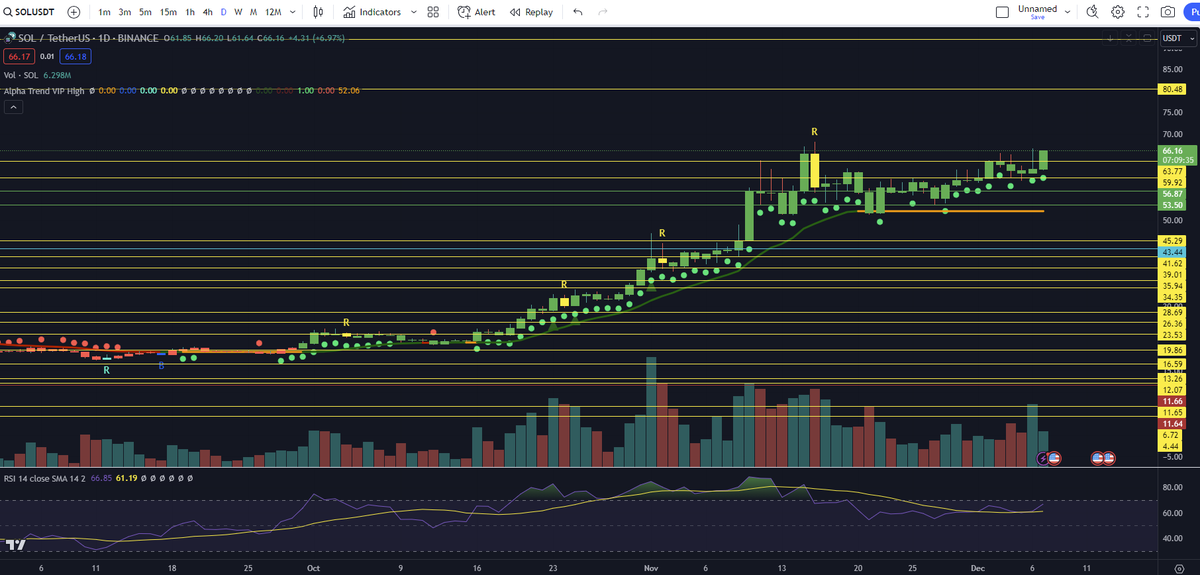
Task: Click the redo arrow
Action: [602, 12]
